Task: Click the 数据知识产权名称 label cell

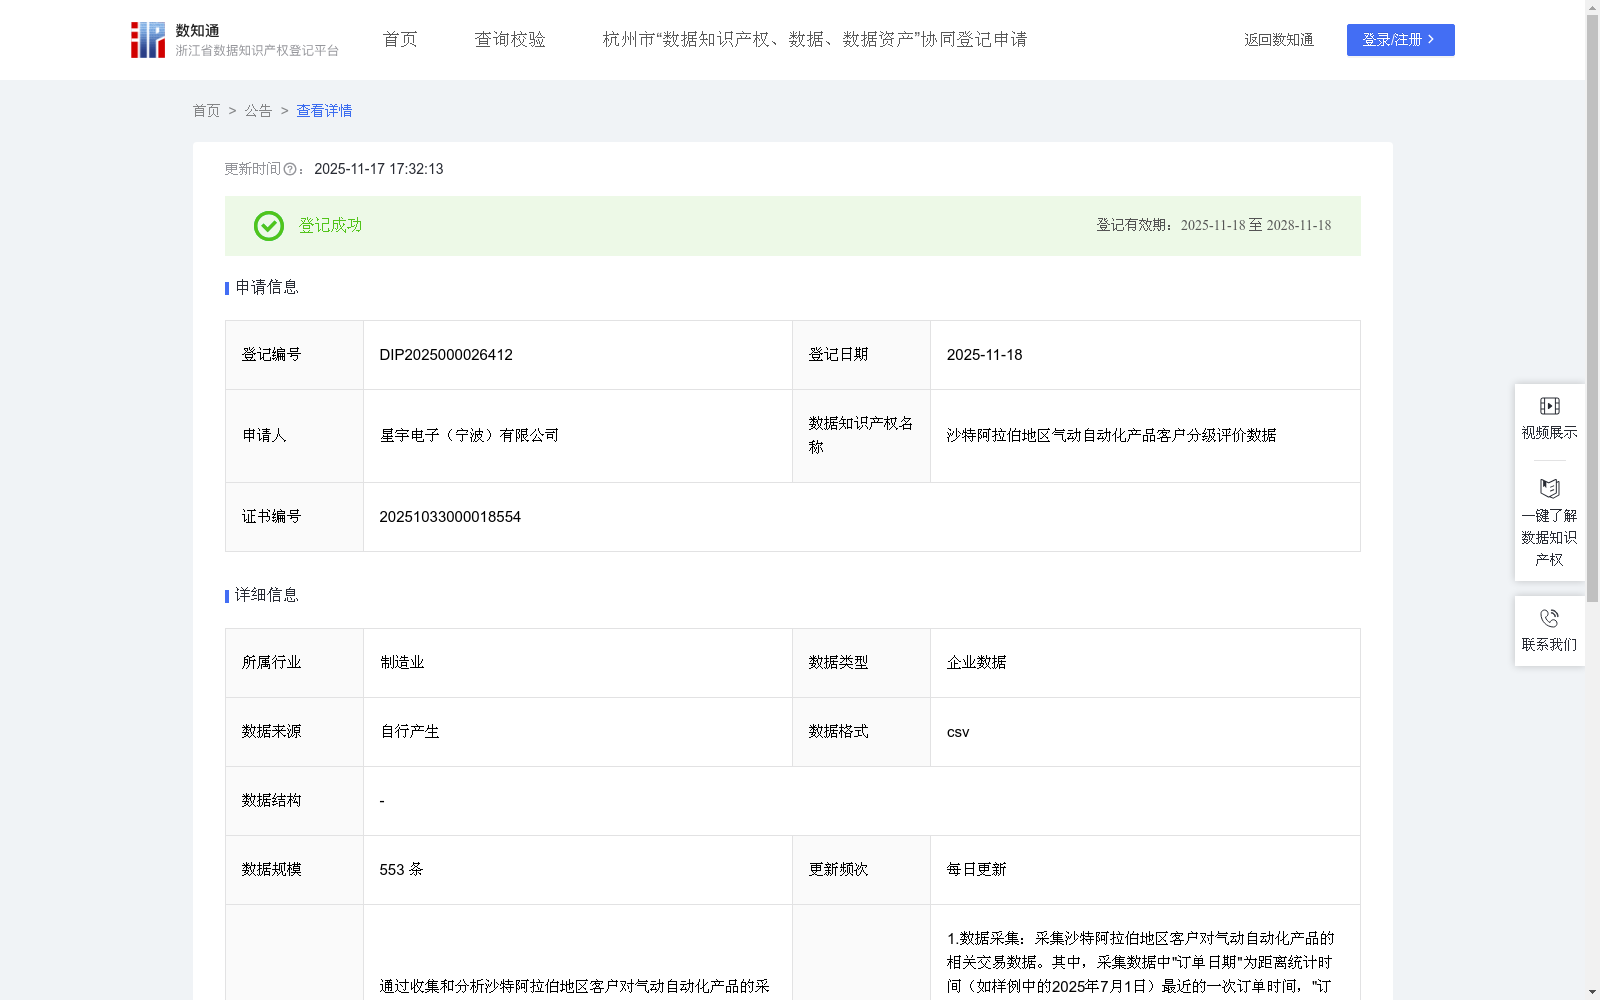Action: pyautogui.click(x=861, y=436)
